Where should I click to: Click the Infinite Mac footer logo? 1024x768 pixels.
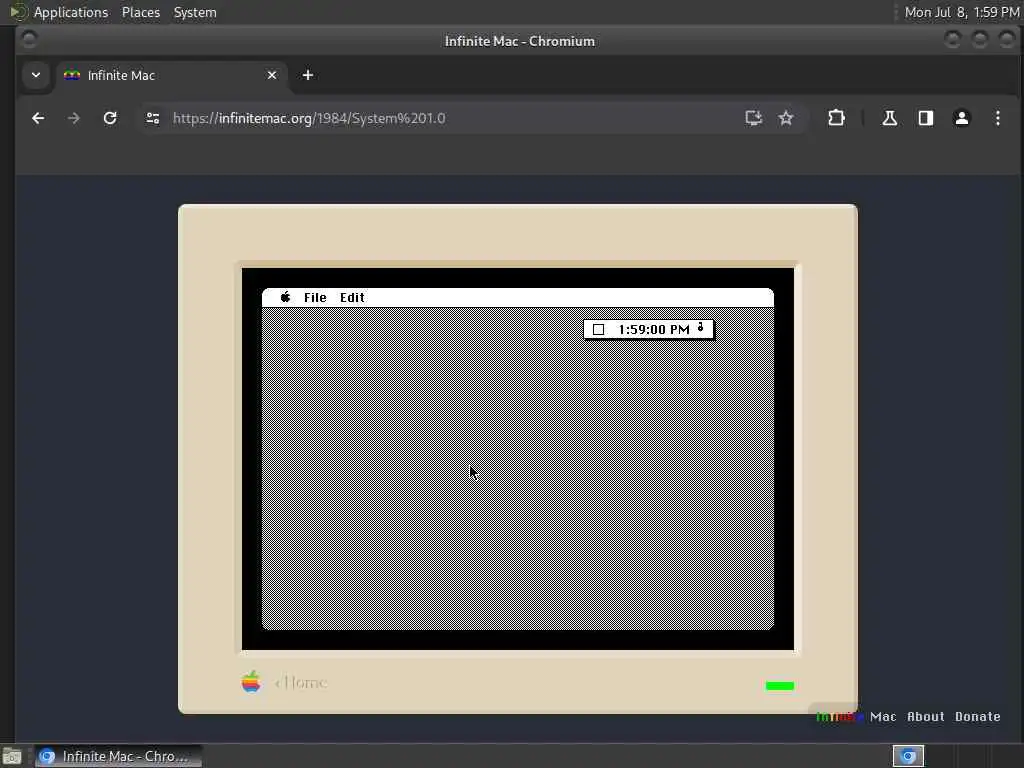pos(856,716)
